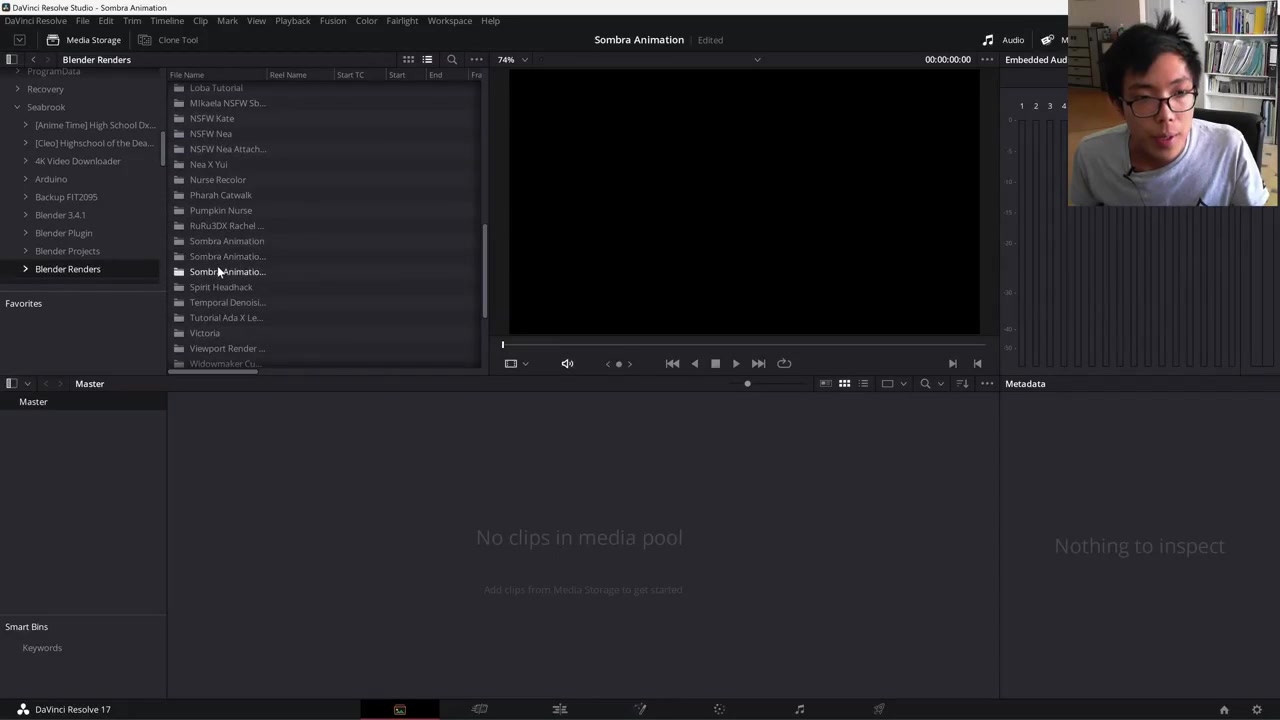Open the Fusion menu
This screenshot has height=720, width=1280.
[332, 21]
